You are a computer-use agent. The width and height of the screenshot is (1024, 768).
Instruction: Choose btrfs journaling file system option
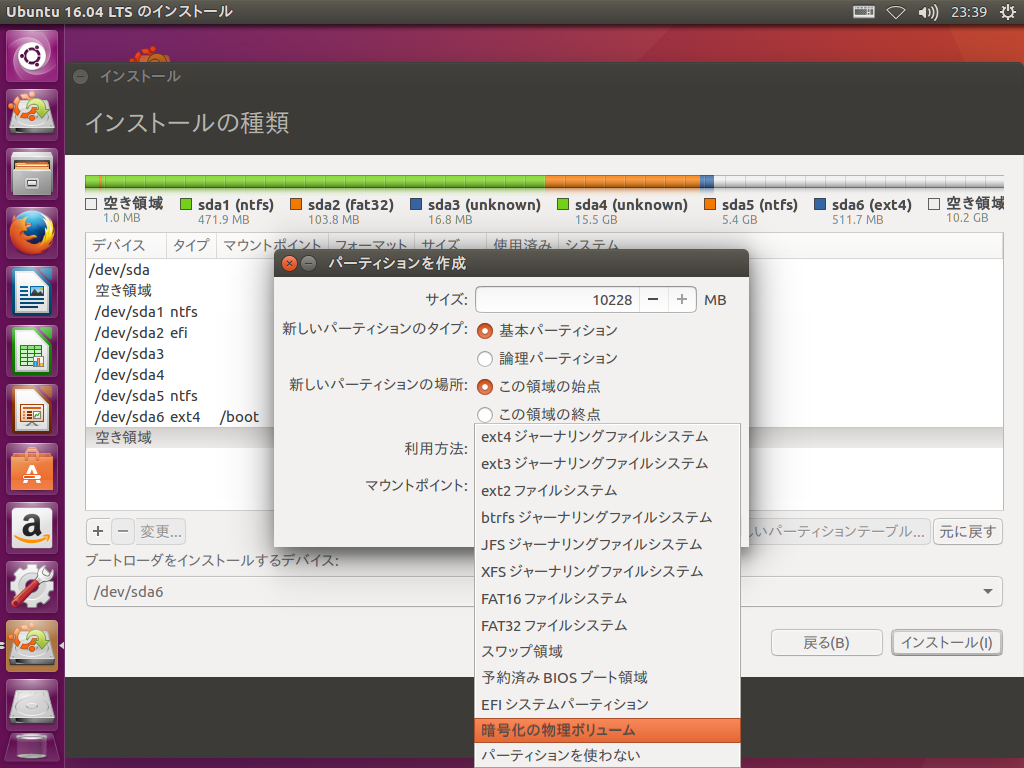tap(607, 518)
